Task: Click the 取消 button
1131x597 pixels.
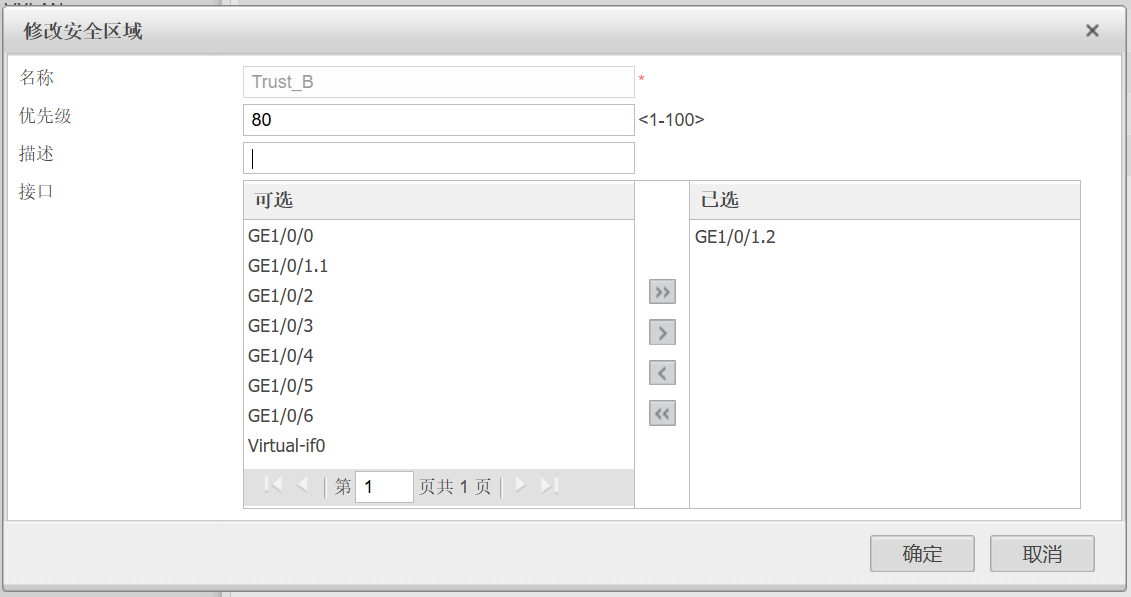Action: (1042, 554)
